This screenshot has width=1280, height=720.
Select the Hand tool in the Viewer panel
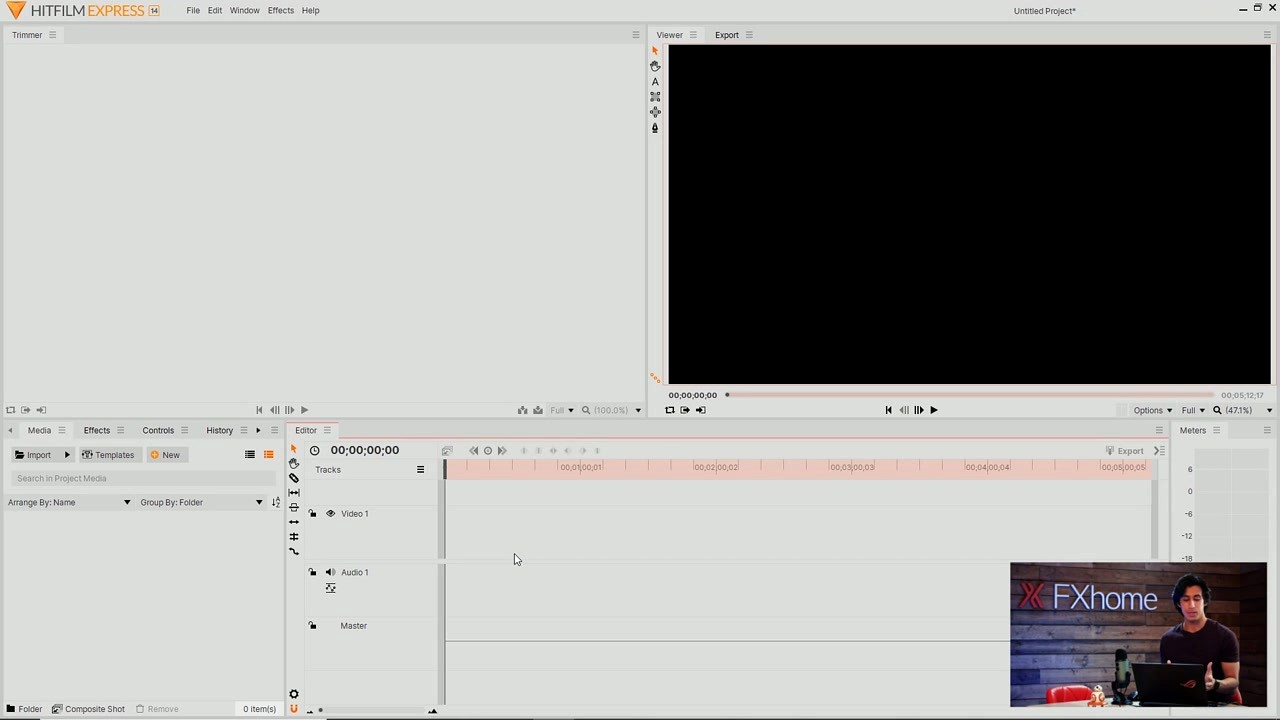pyautogui.click(x=655, y=66)
